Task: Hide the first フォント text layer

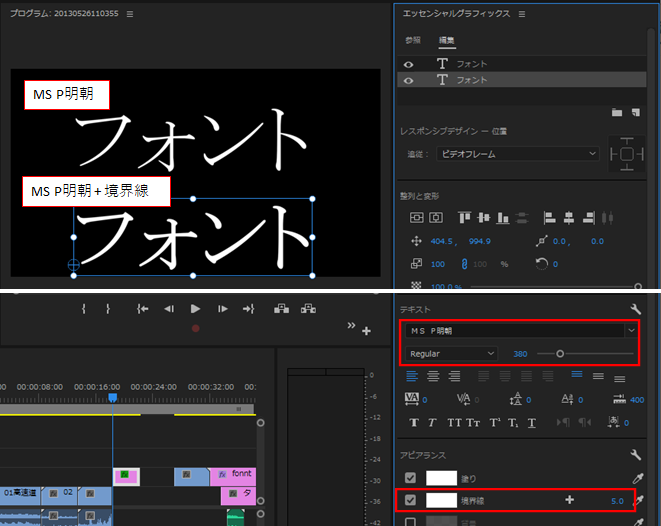Action: [x=408, y=64]
